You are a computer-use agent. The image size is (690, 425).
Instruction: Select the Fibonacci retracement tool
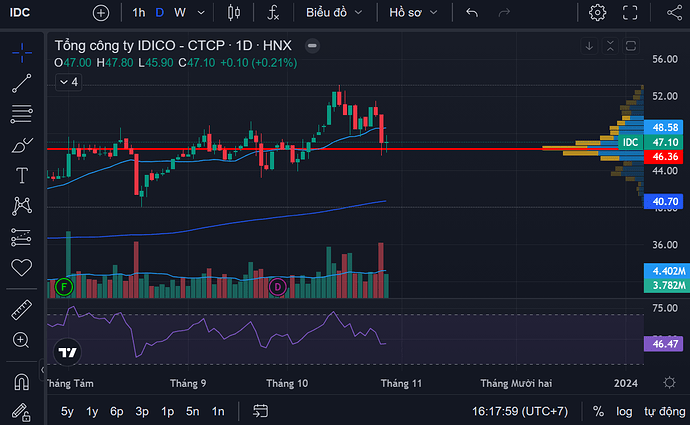click(22, 114)
